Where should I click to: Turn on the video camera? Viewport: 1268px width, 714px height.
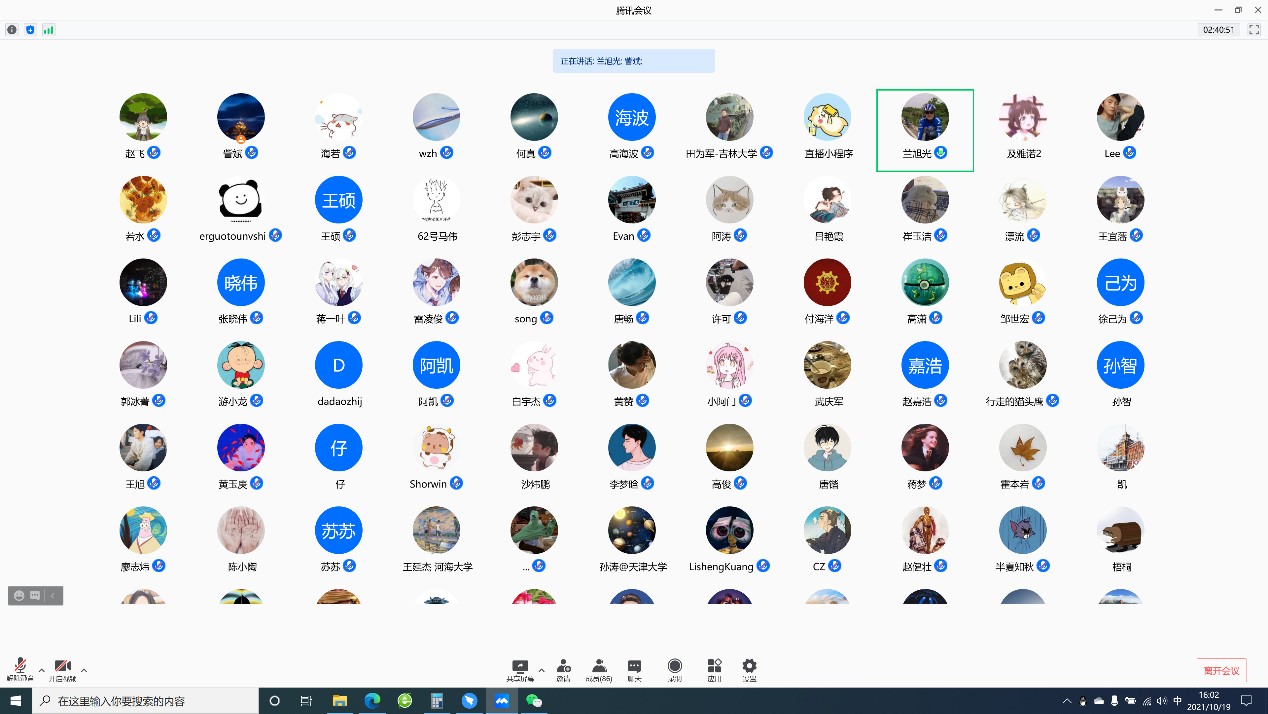tap(62, 669)
